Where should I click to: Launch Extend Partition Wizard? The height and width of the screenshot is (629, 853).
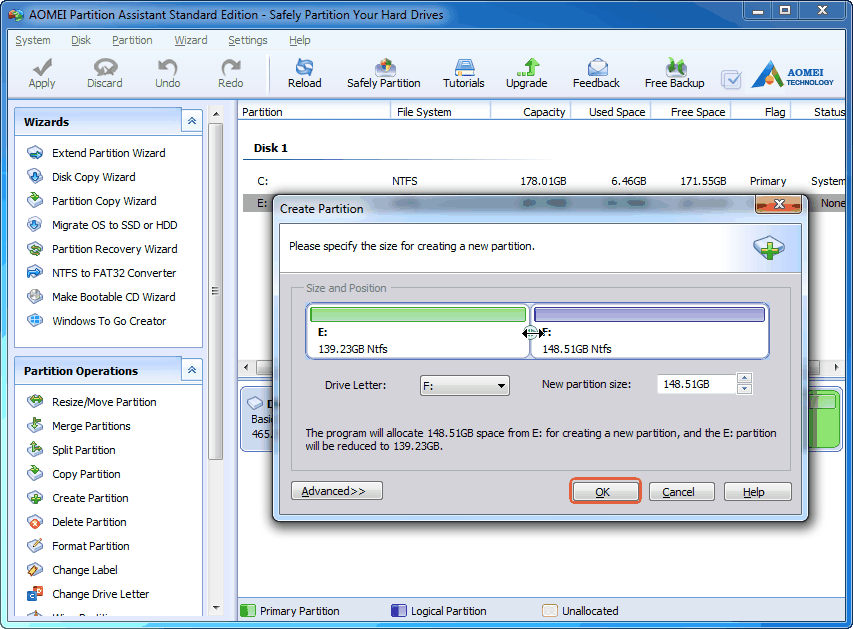(x=108, y=153)
